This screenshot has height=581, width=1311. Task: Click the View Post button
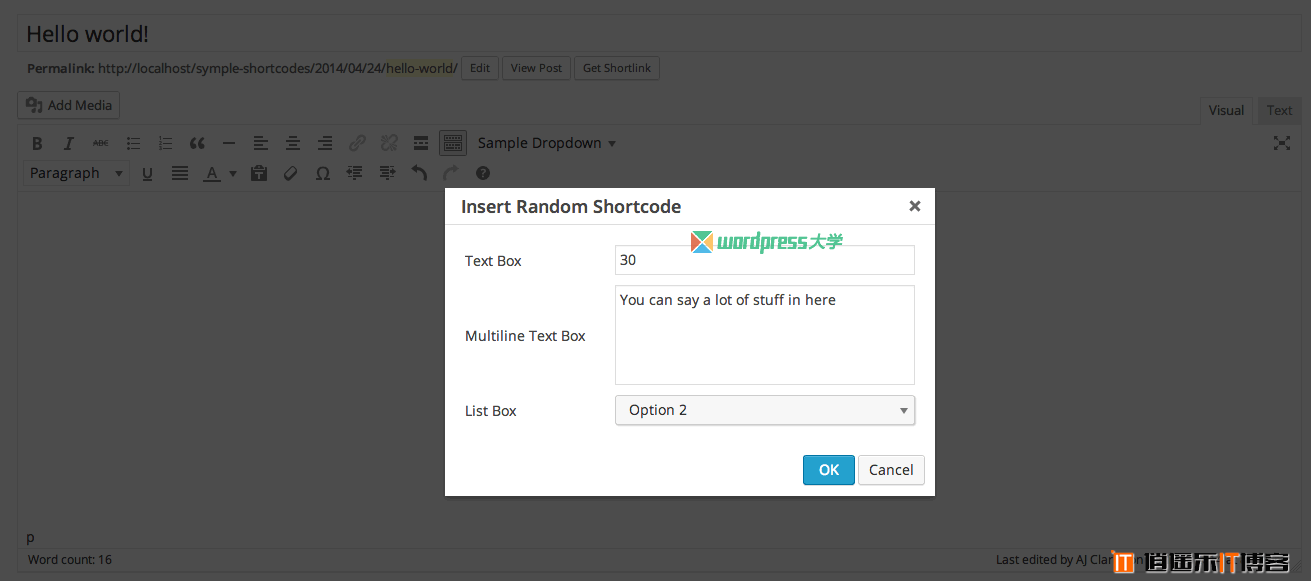(x=536, y=68)
